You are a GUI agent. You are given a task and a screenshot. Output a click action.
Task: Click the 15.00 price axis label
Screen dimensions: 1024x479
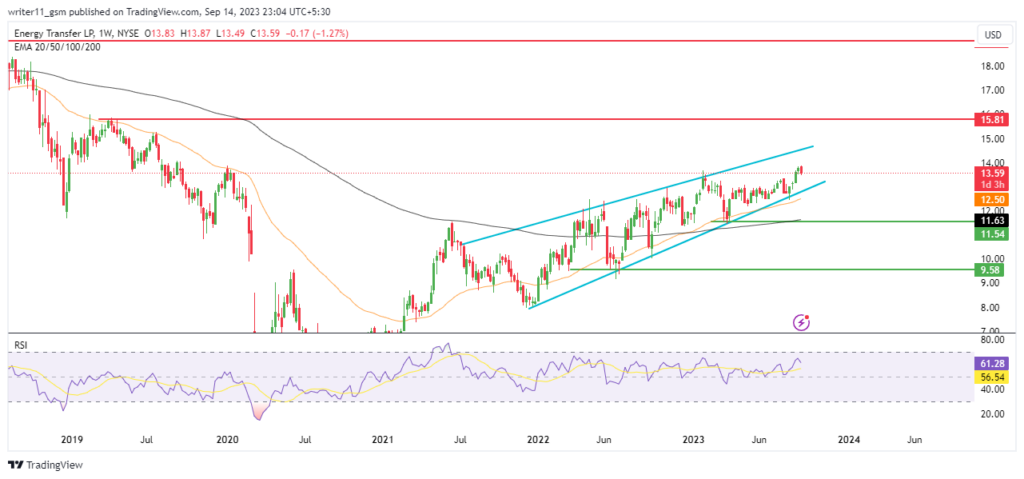point(991,139)
